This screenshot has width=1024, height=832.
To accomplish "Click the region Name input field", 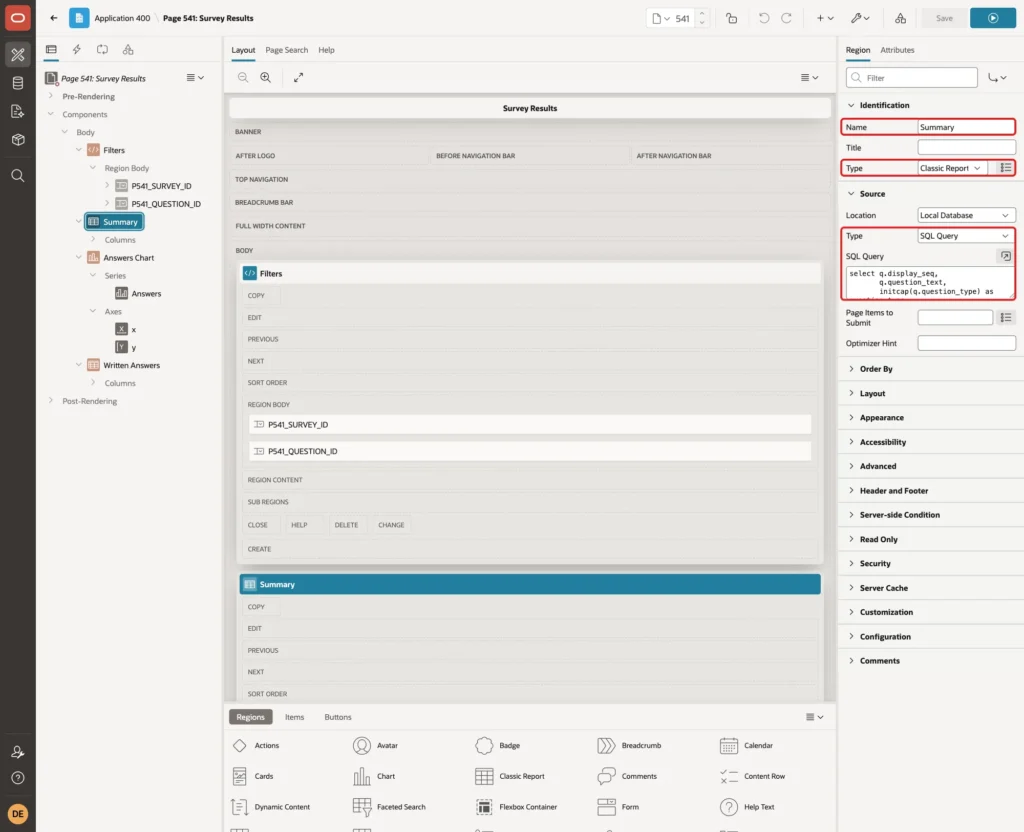I will pyautogui.click(x=965, y=127).
